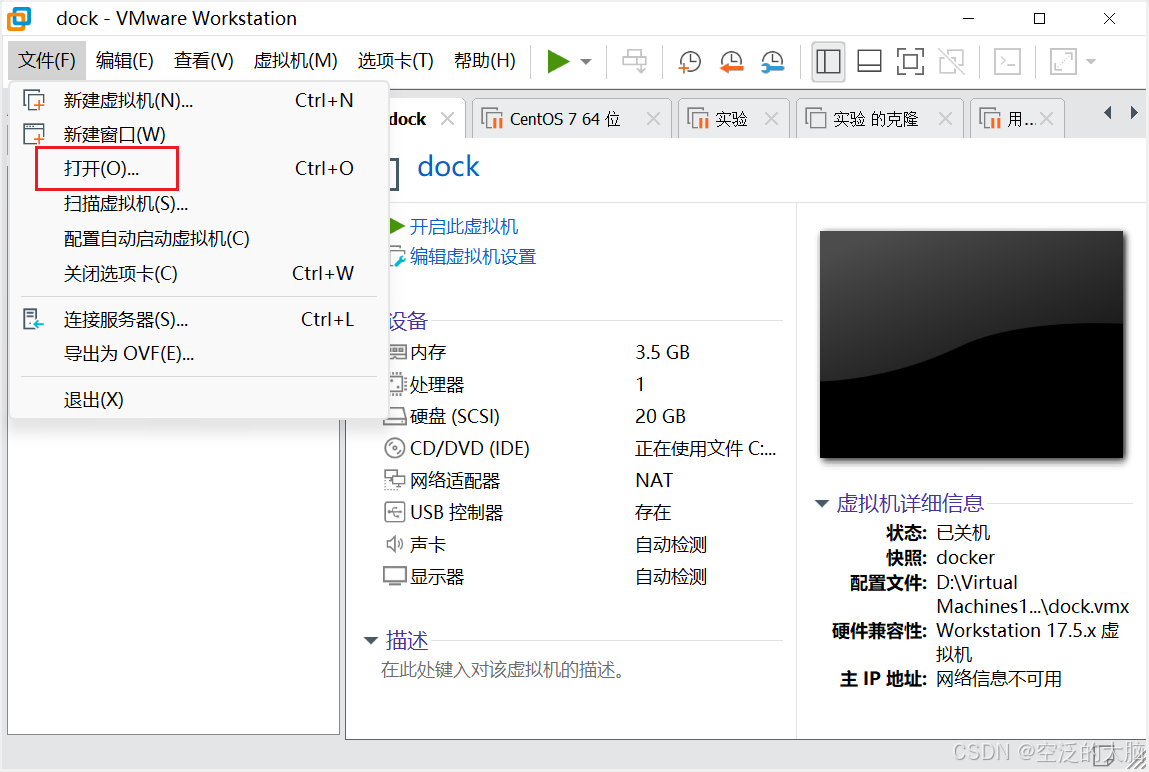Select 扫描虚拟机(S)... menu entry
Image resolution: width=1149 pixels, height=772 pixels.
[198, 204]
